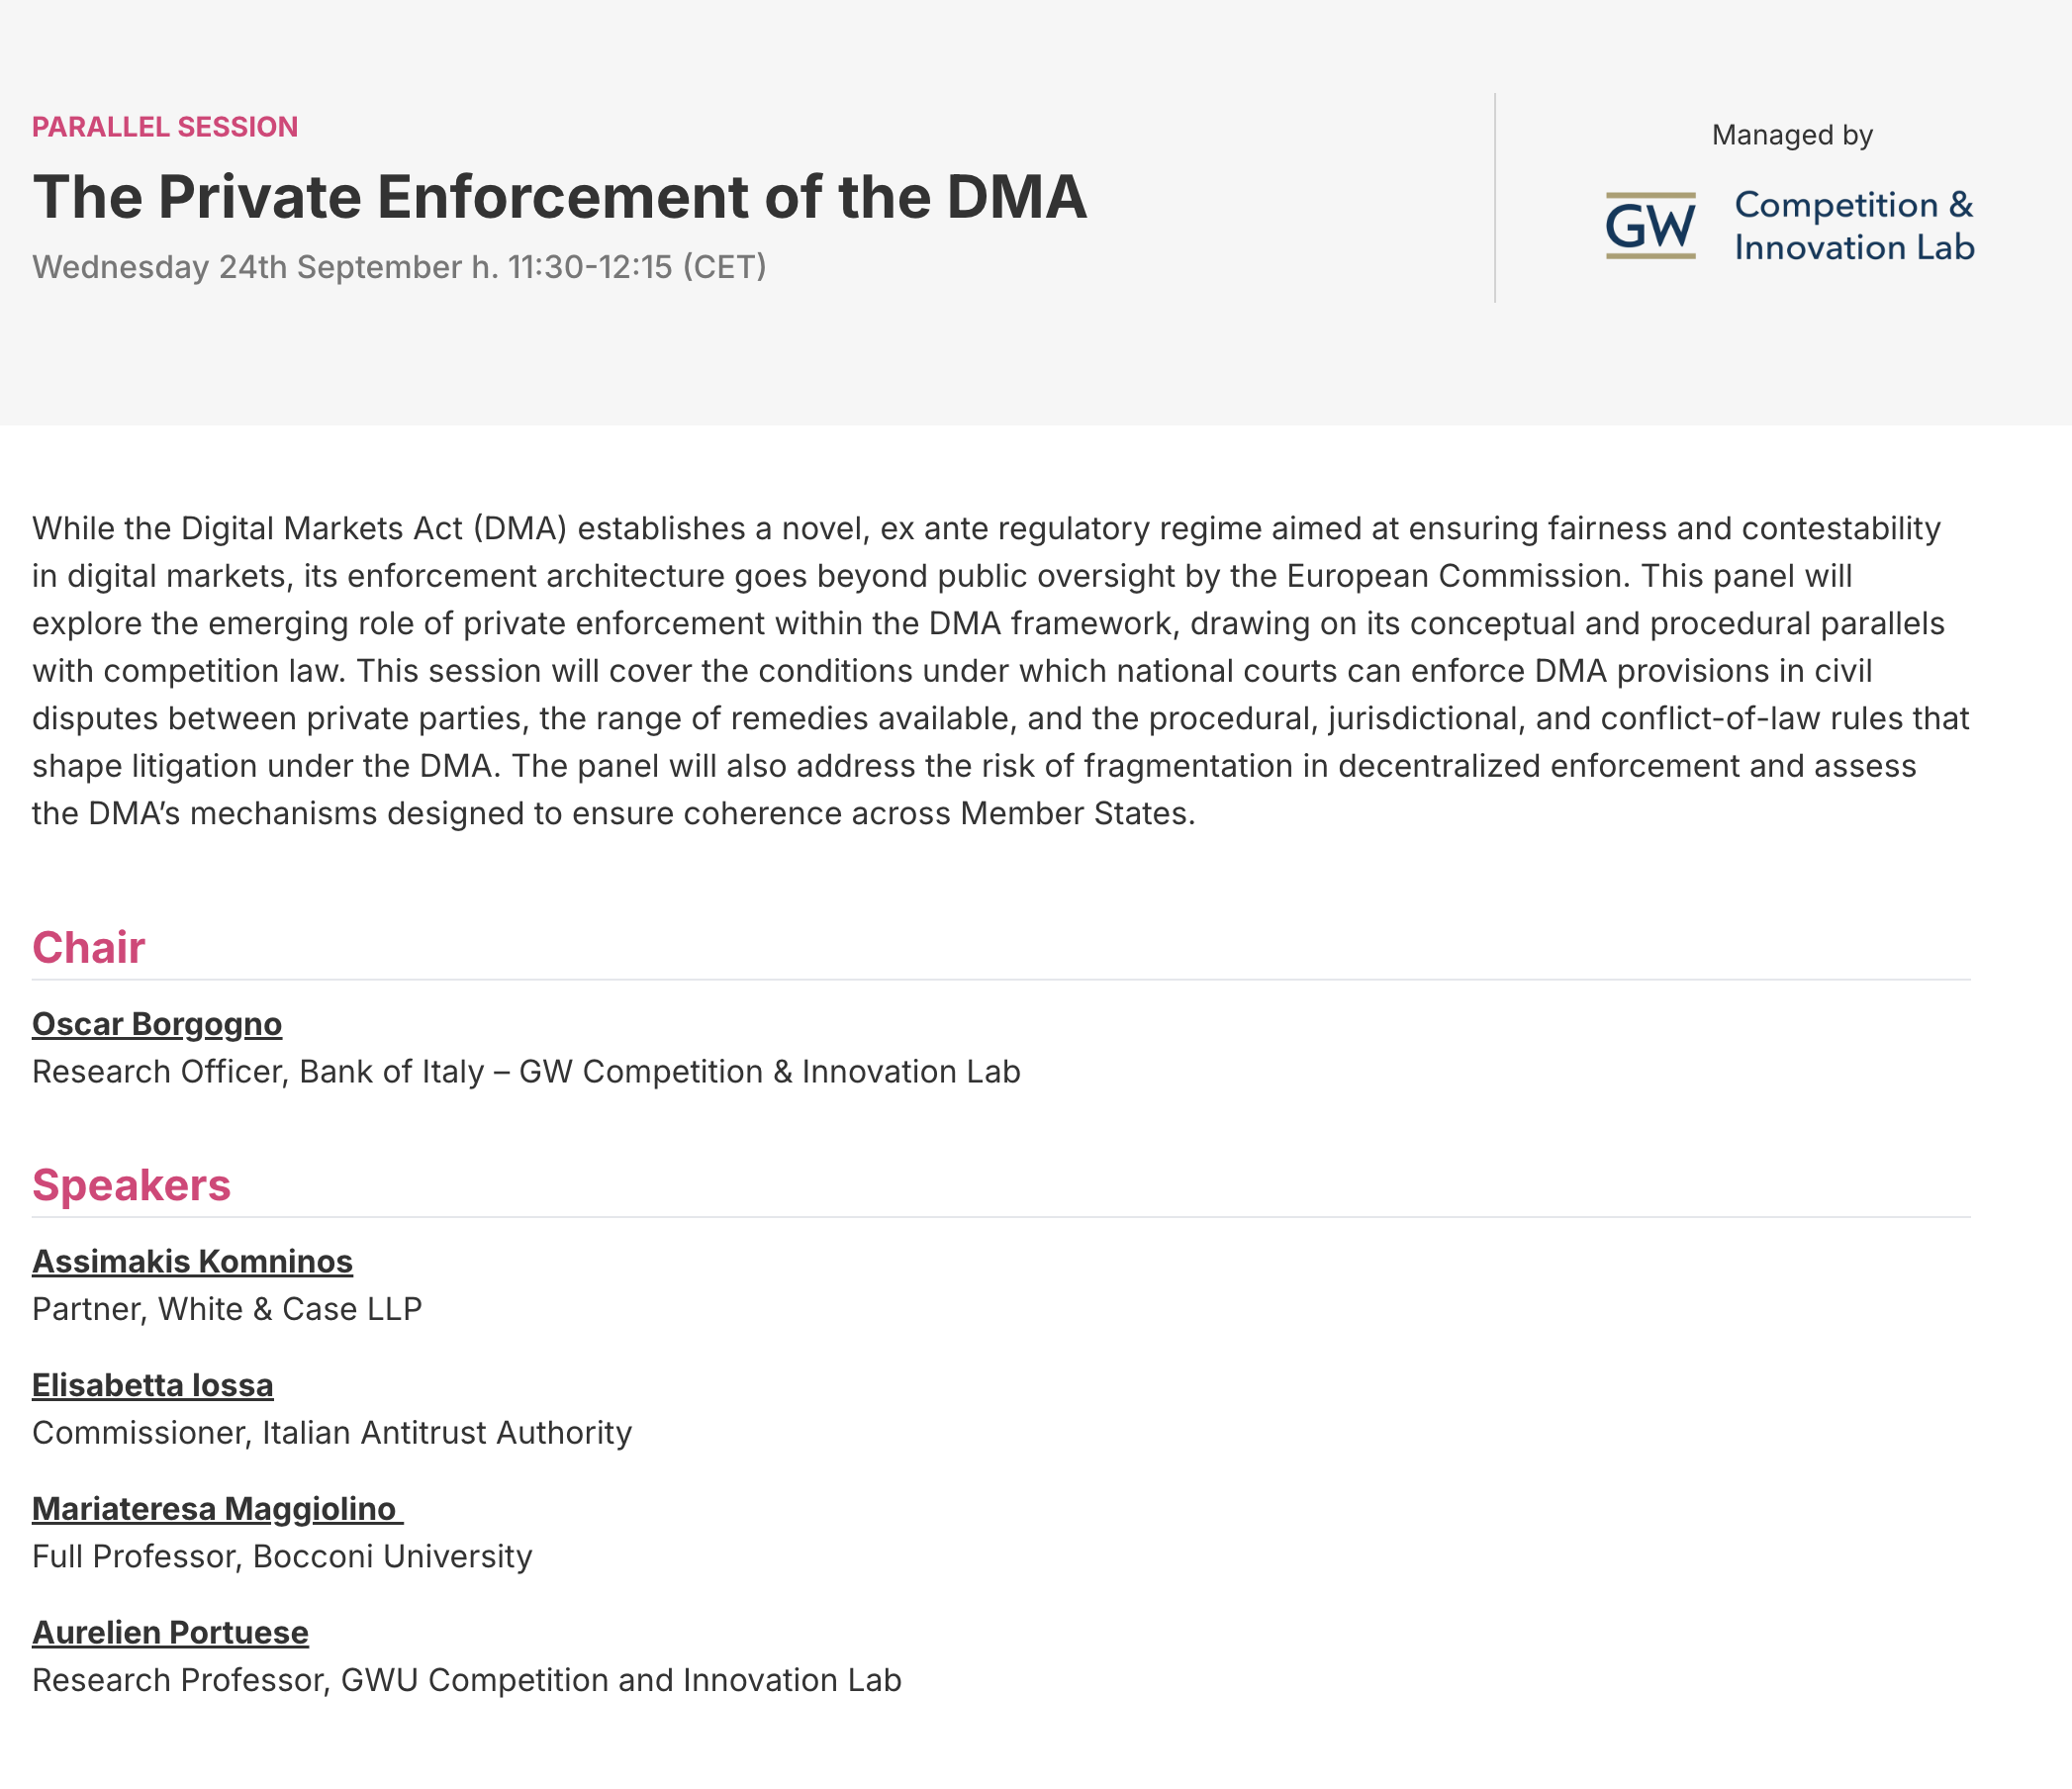Open the Oscar Borgogno profile link
Image resolution: width=2072 pixels, height=1789 pixels.
[x=157, y=1024]
